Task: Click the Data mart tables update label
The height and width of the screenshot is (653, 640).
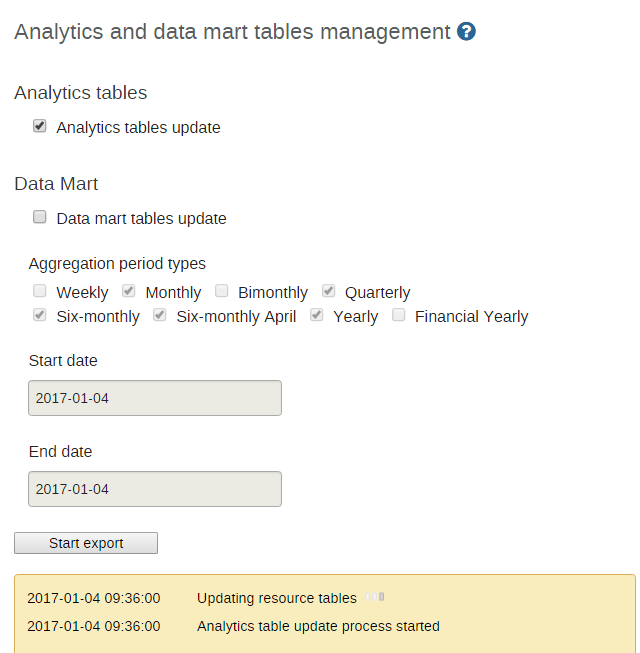Action: pos(141,218)
